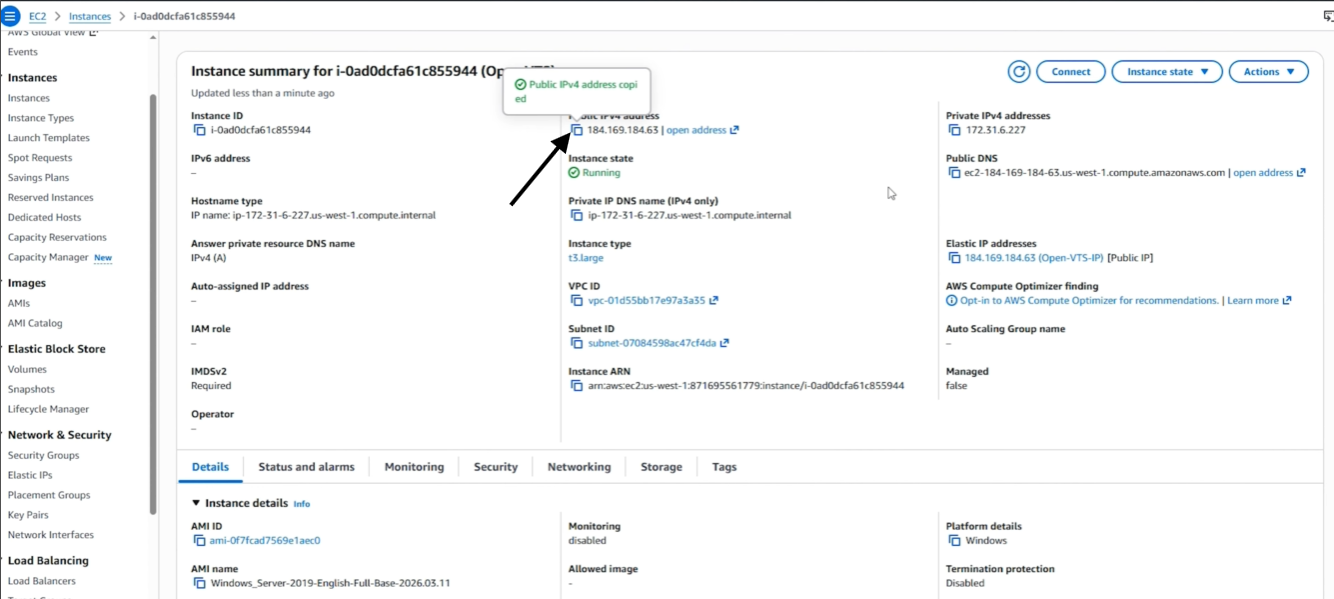
Task: Open vpc-01d55bb17e97a3a35 link
Action: pos(646,300)
